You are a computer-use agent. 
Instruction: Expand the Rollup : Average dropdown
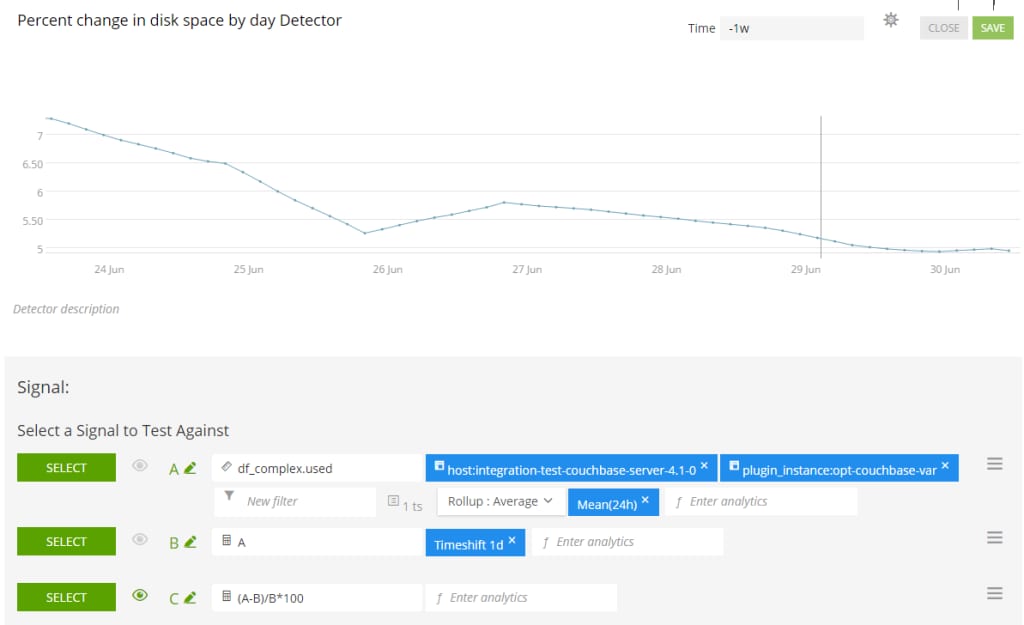(500, 502)
